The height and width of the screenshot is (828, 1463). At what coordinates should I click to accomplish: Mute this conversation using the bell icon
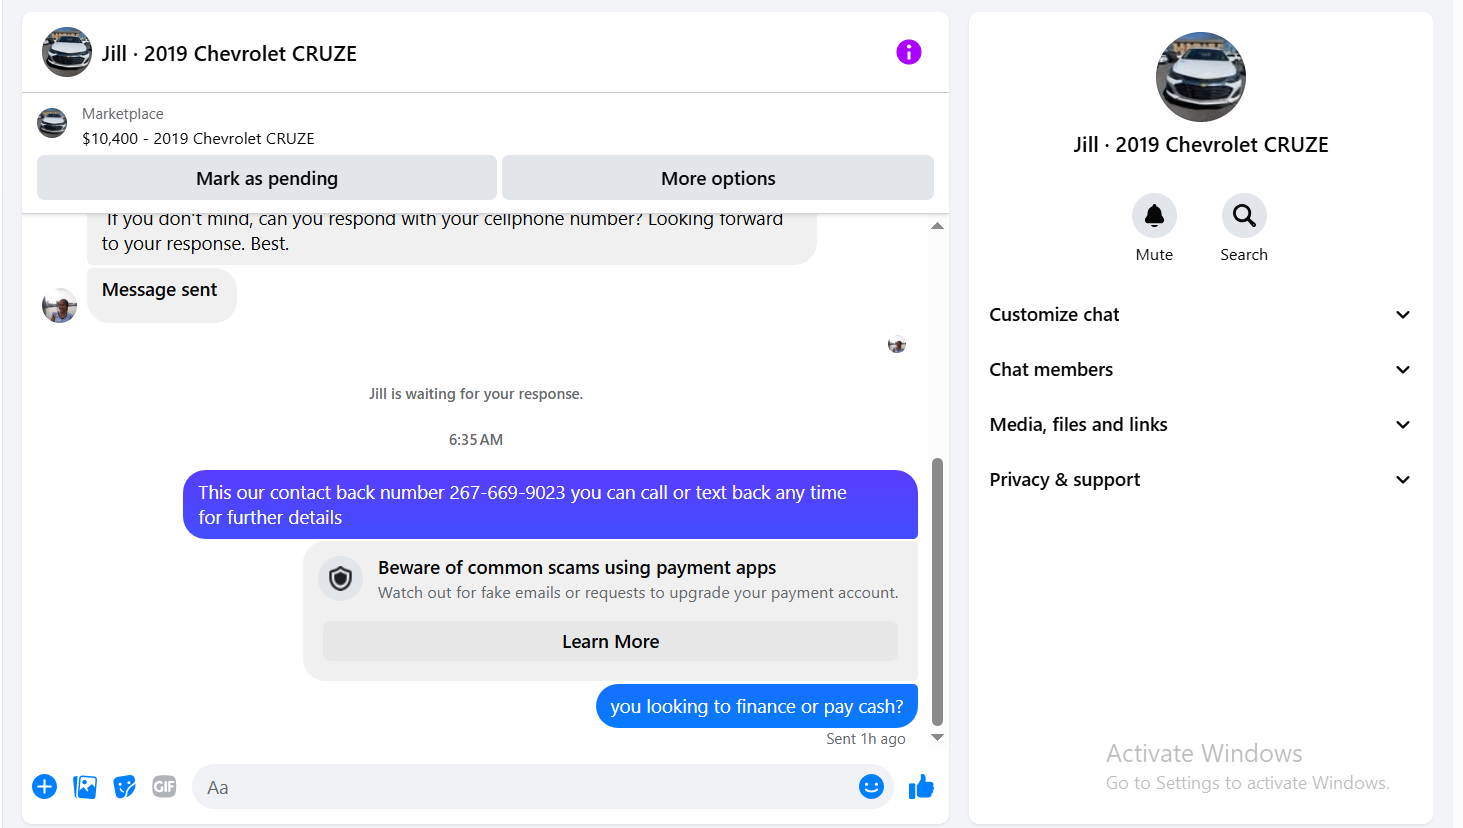[1154, 215]
